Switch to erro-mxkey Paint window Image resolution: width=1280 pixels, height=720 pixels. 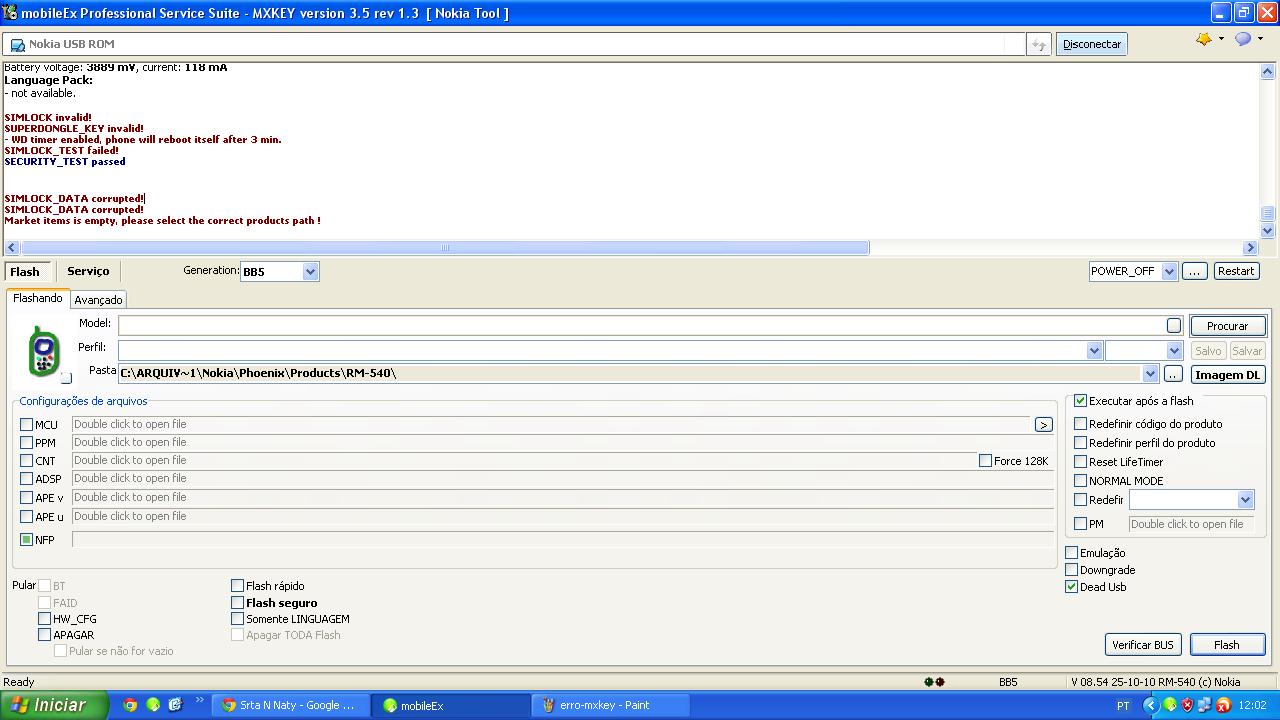click(611, 705)
